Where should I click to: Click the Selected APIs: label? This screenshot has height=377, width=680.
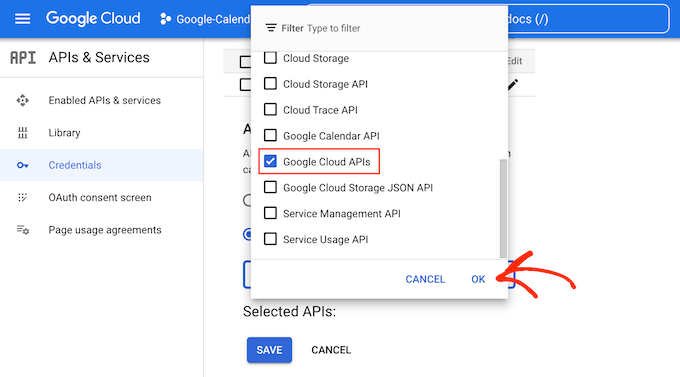tap(289, 311)
